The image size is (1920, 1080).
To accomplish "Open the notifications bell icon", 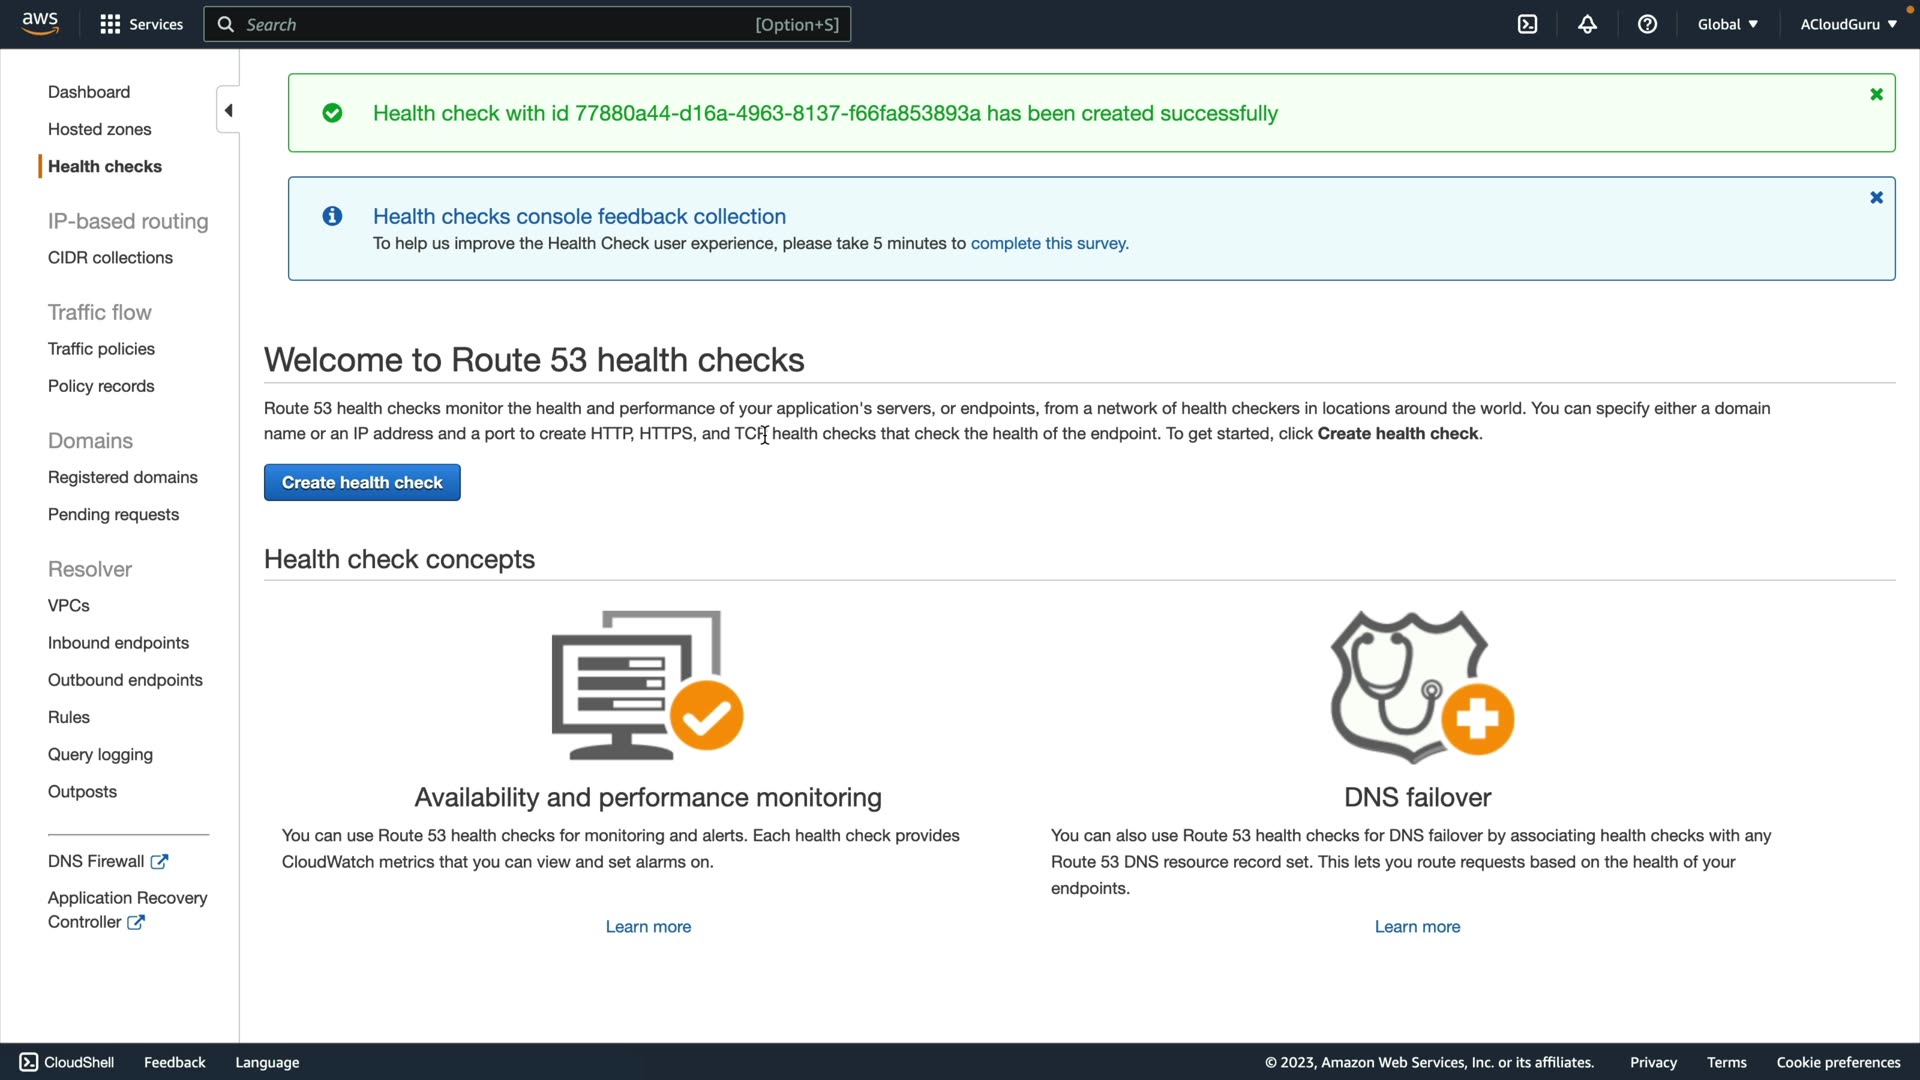I will tap(1587, 24).
